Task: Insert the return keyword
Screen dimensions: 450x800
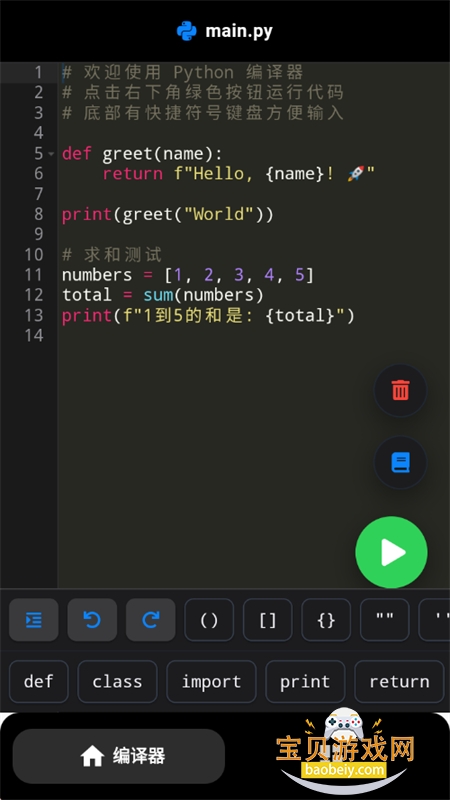Action: (399, 682)
